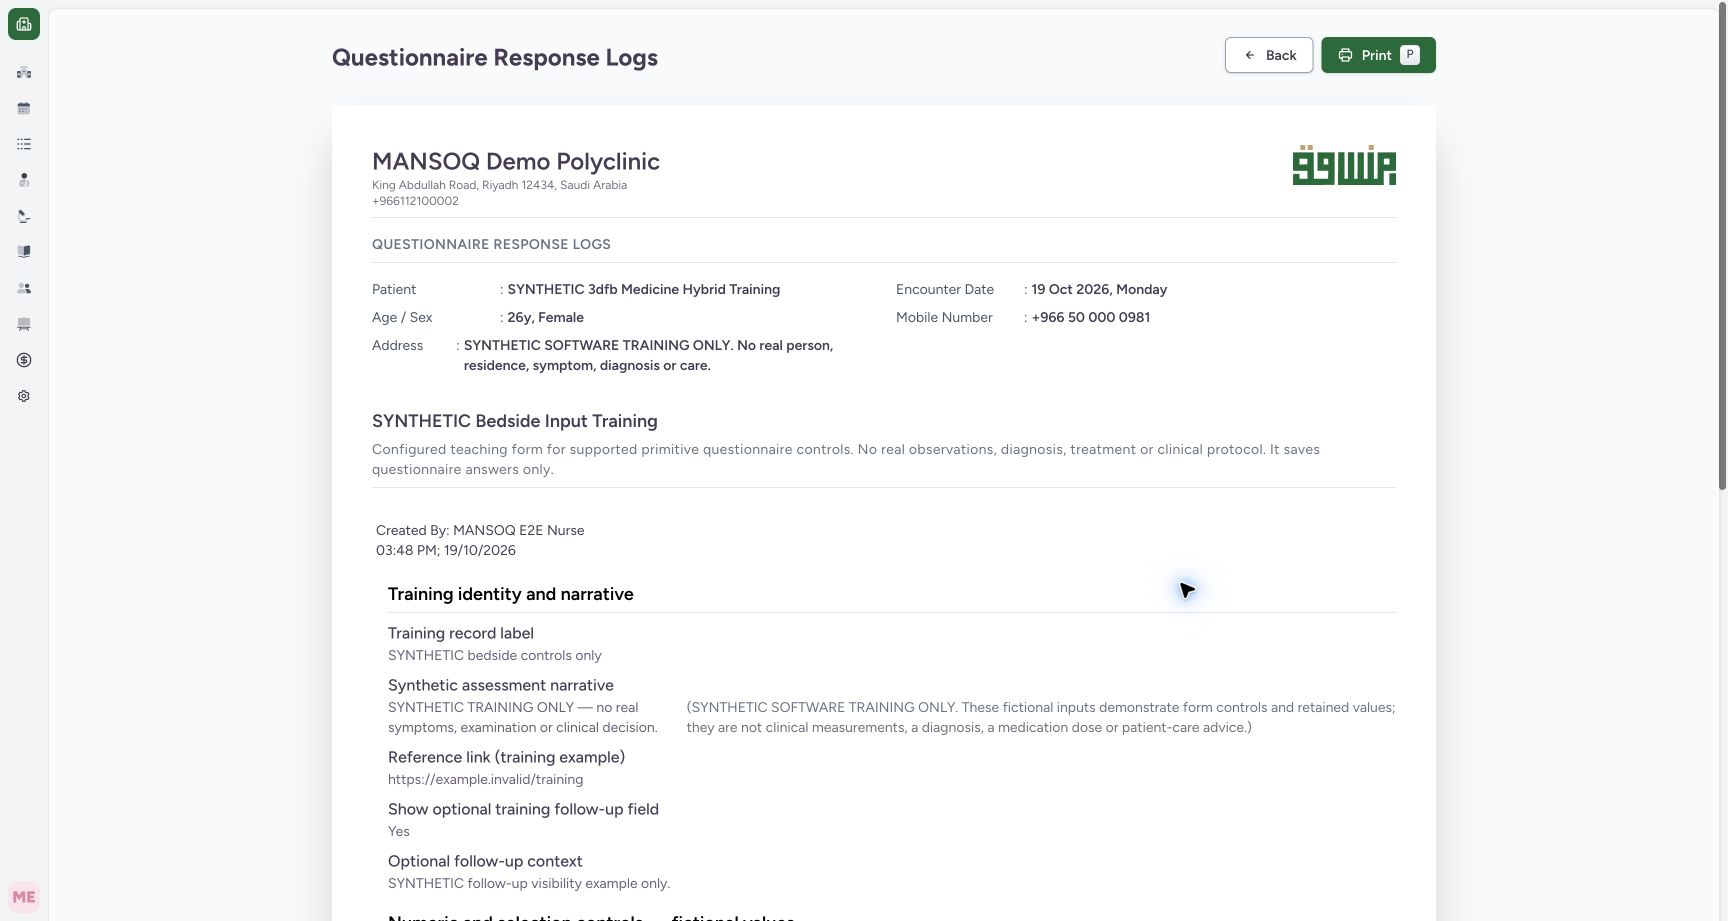Click 'SYNTHETIC bedside controls only' answer

pos(495,655)
